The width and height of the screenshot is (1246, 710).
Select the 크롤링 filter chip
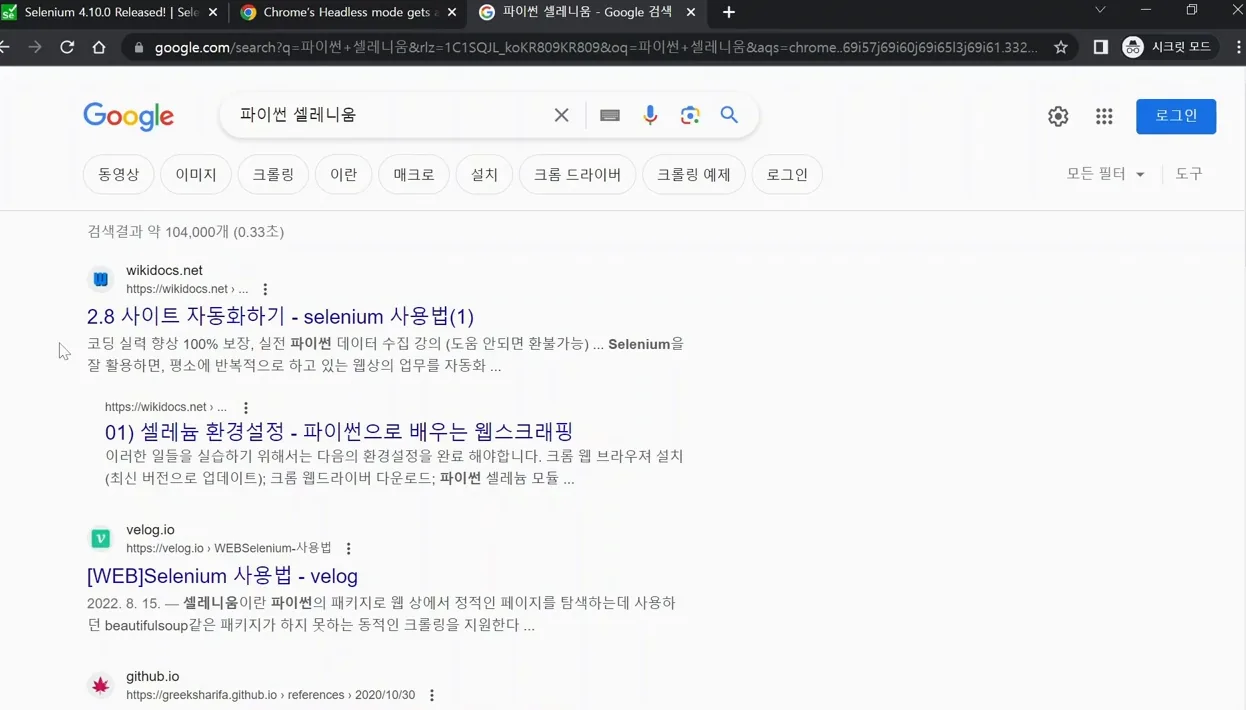pyautogui.click(x=273, y=174)
